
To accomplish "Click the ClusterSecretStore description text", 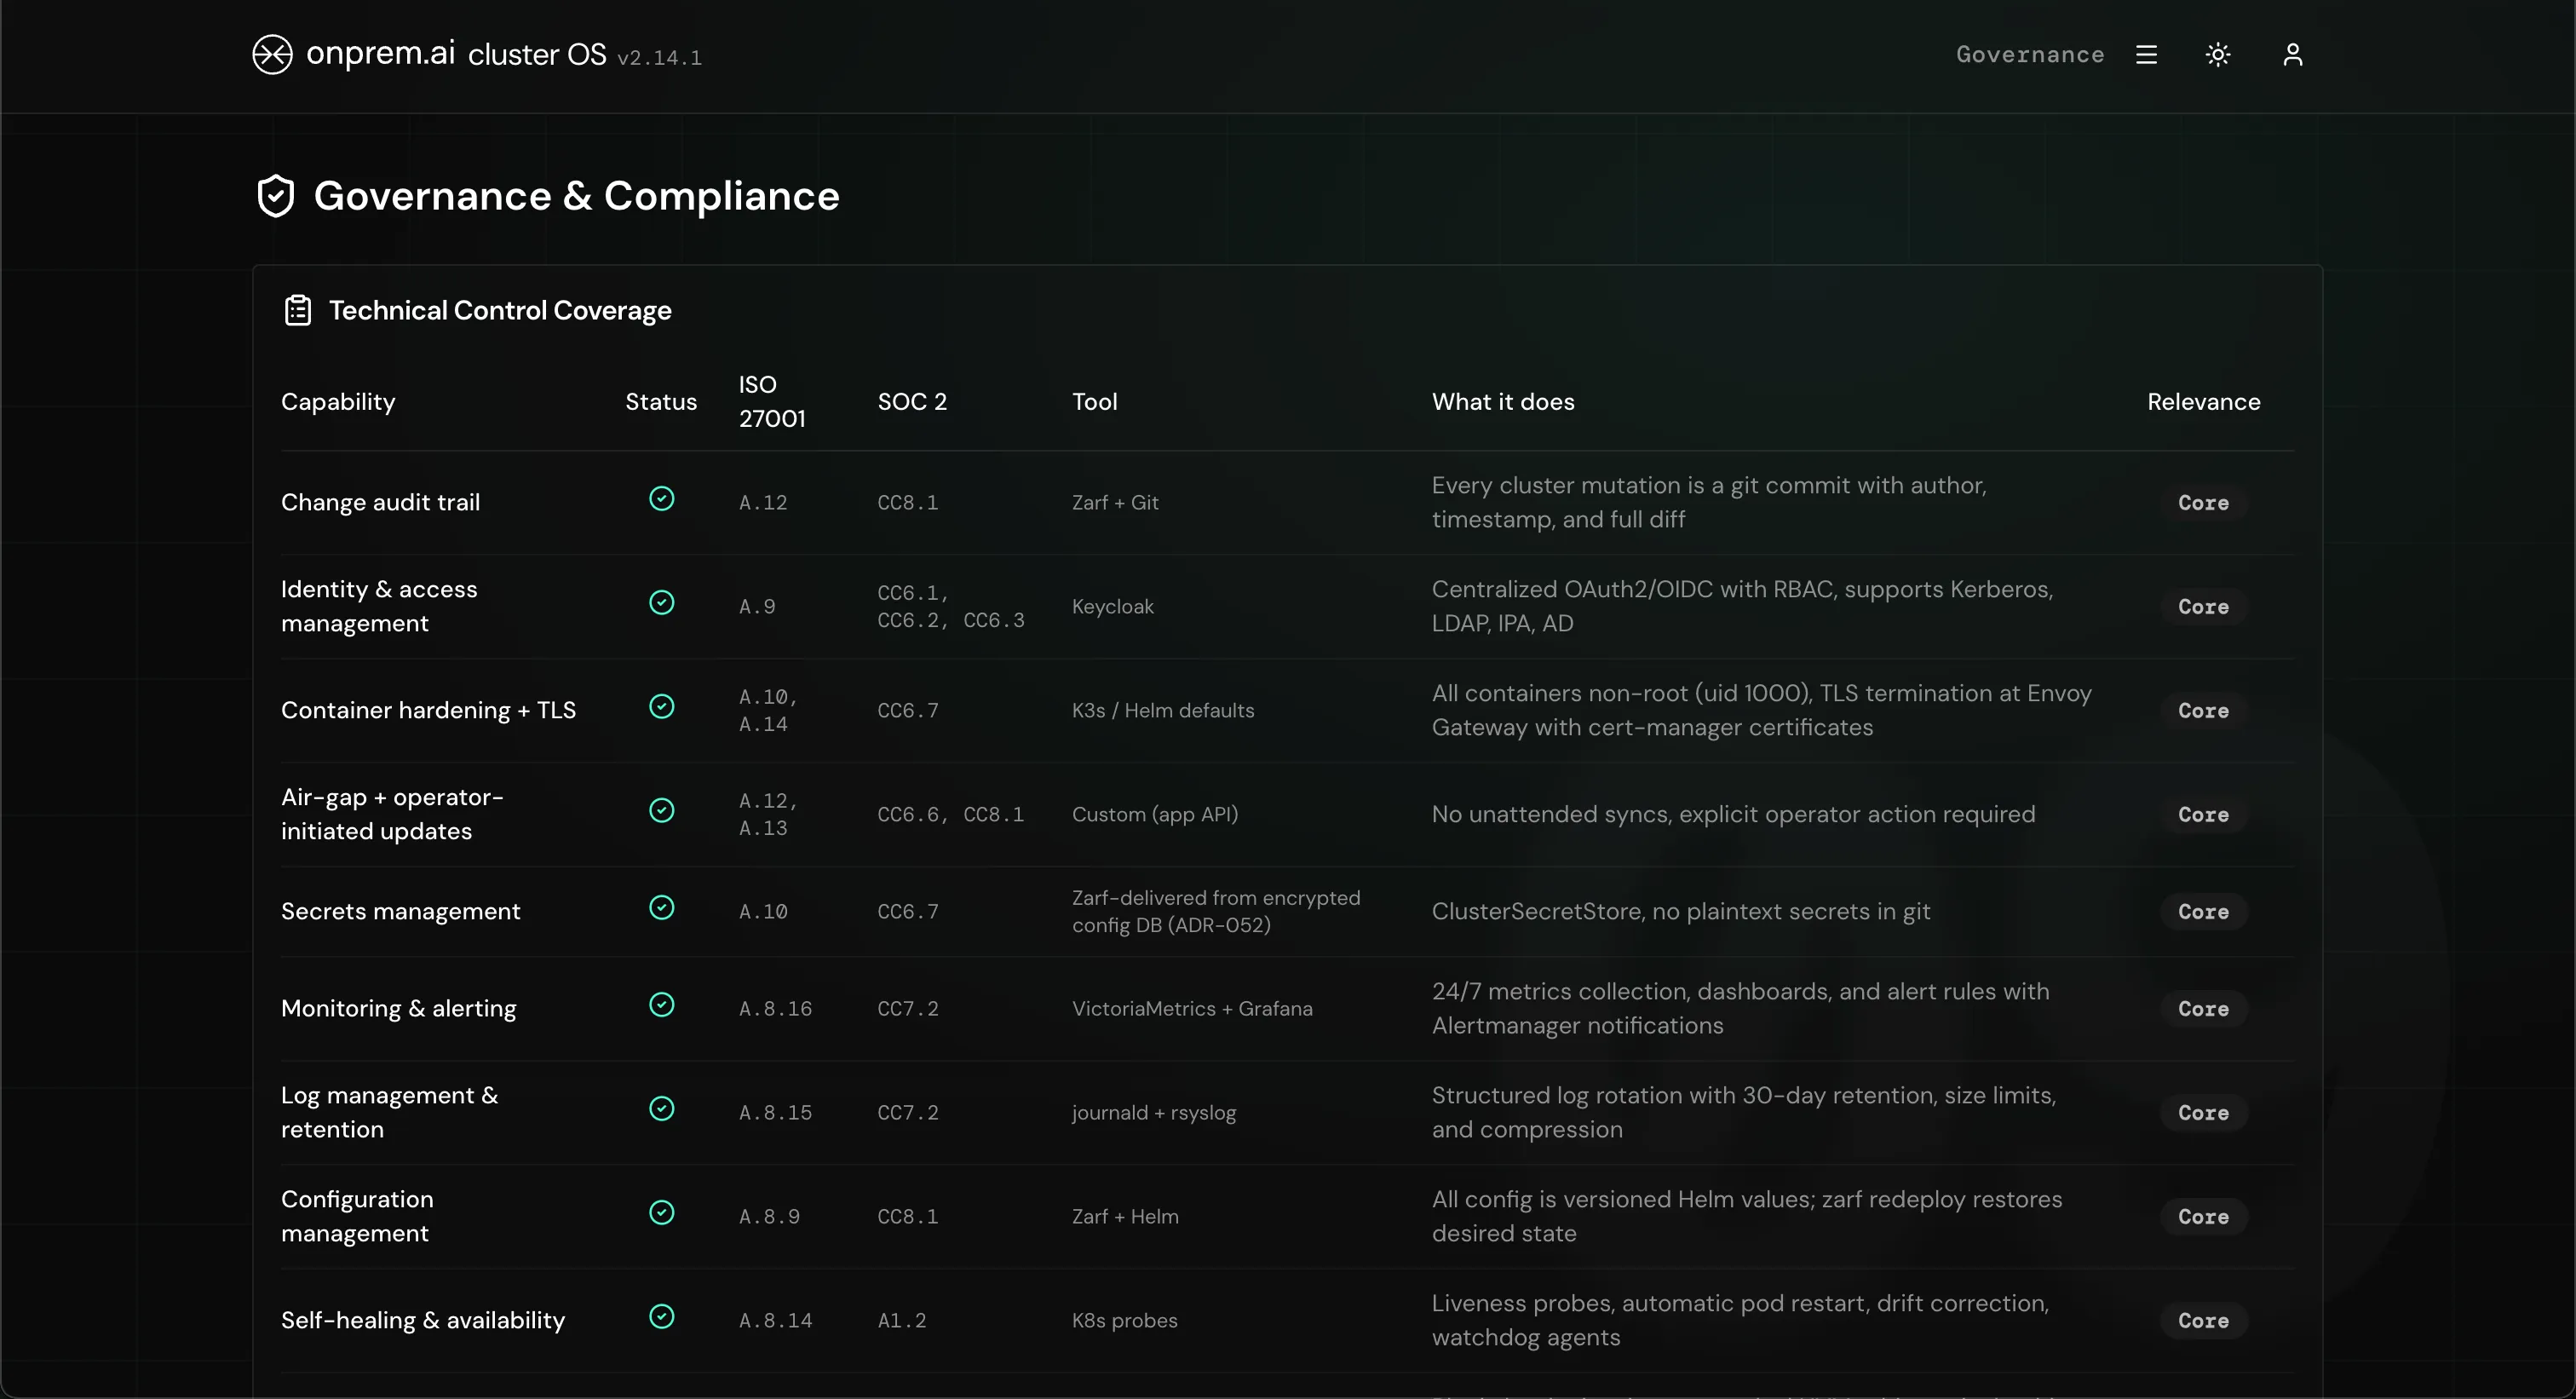I will pyautogui.click(x=1681, y=912).
